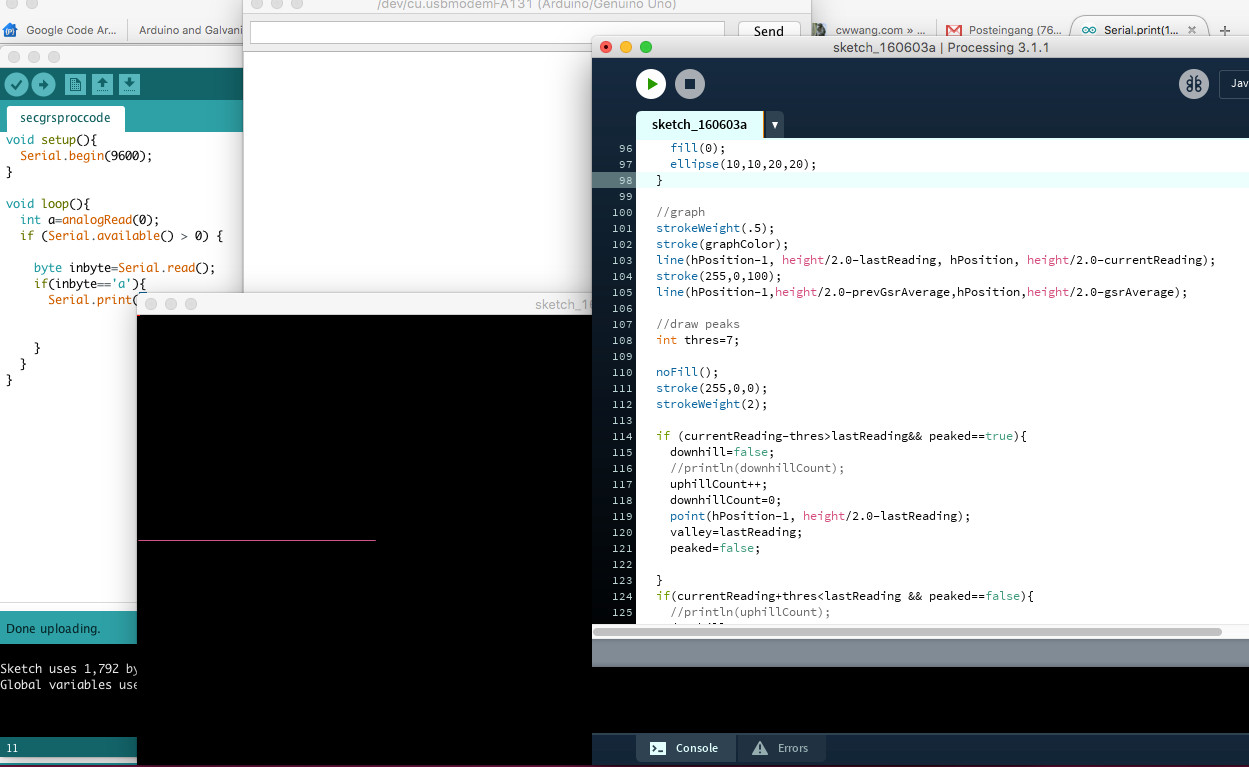This screenshot has width=1249, height=767.
Task: Open the Posteingang Gmail browser tab
Action: point(1004,30)
